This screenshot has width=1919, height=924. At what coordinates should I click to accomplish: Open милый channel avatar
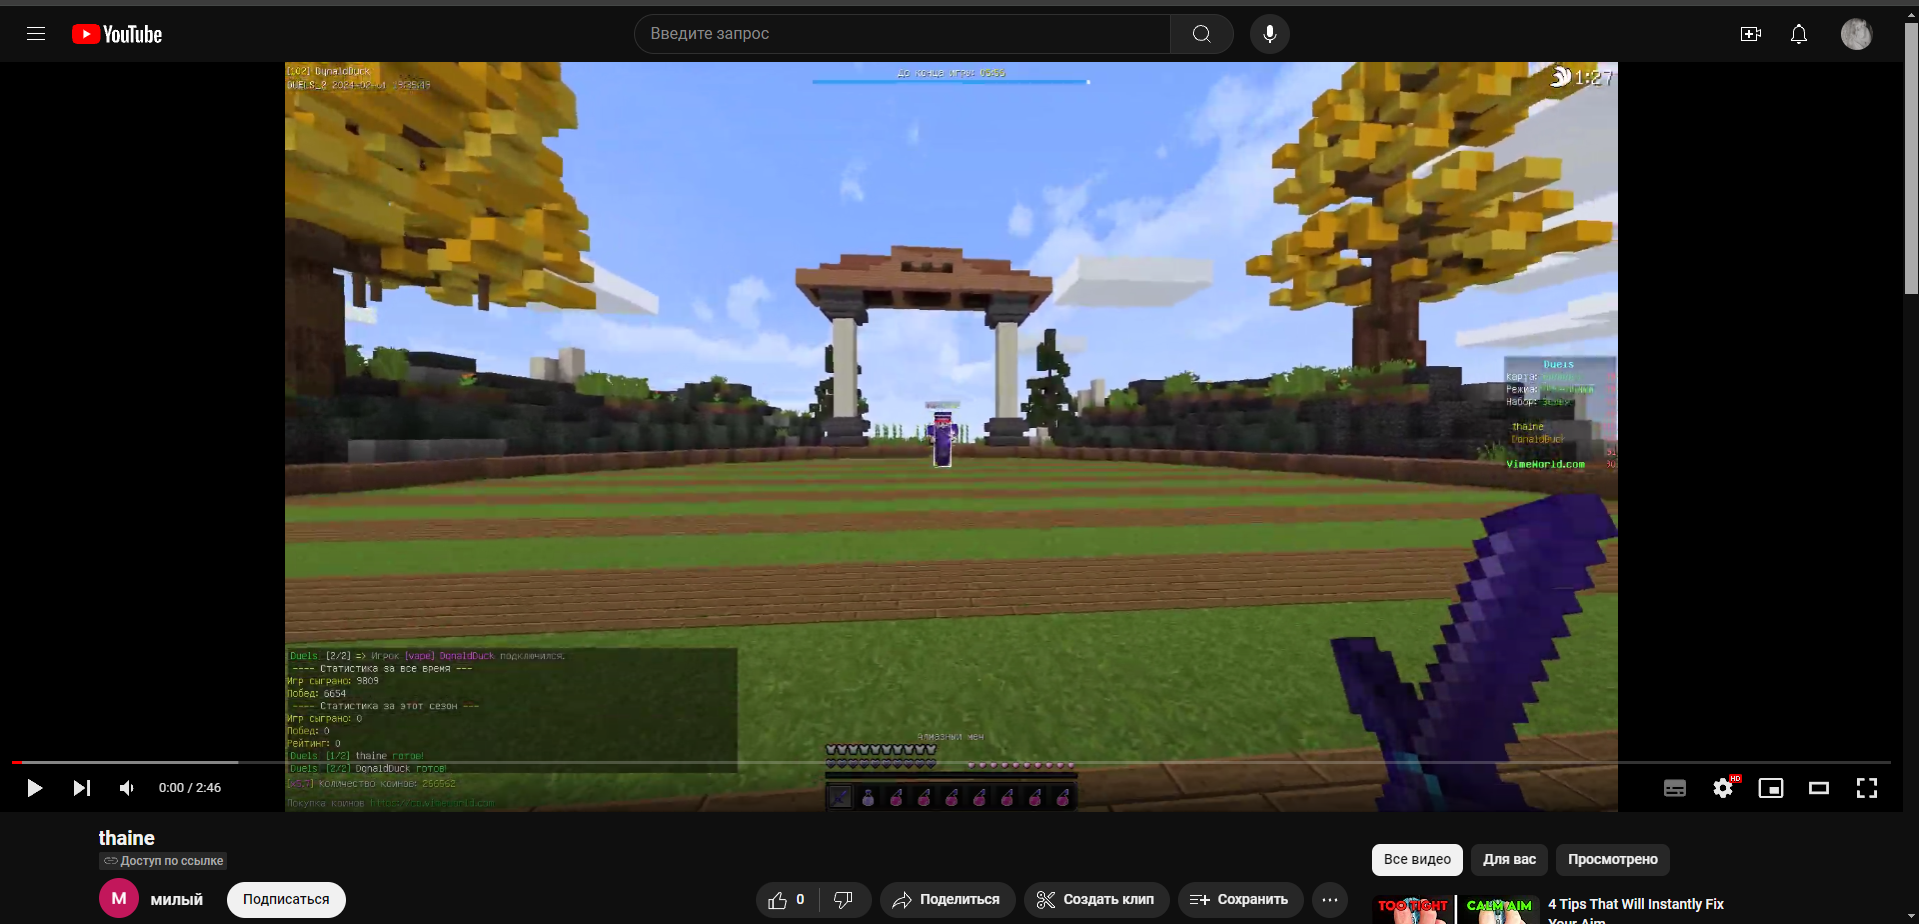[119, 899]
